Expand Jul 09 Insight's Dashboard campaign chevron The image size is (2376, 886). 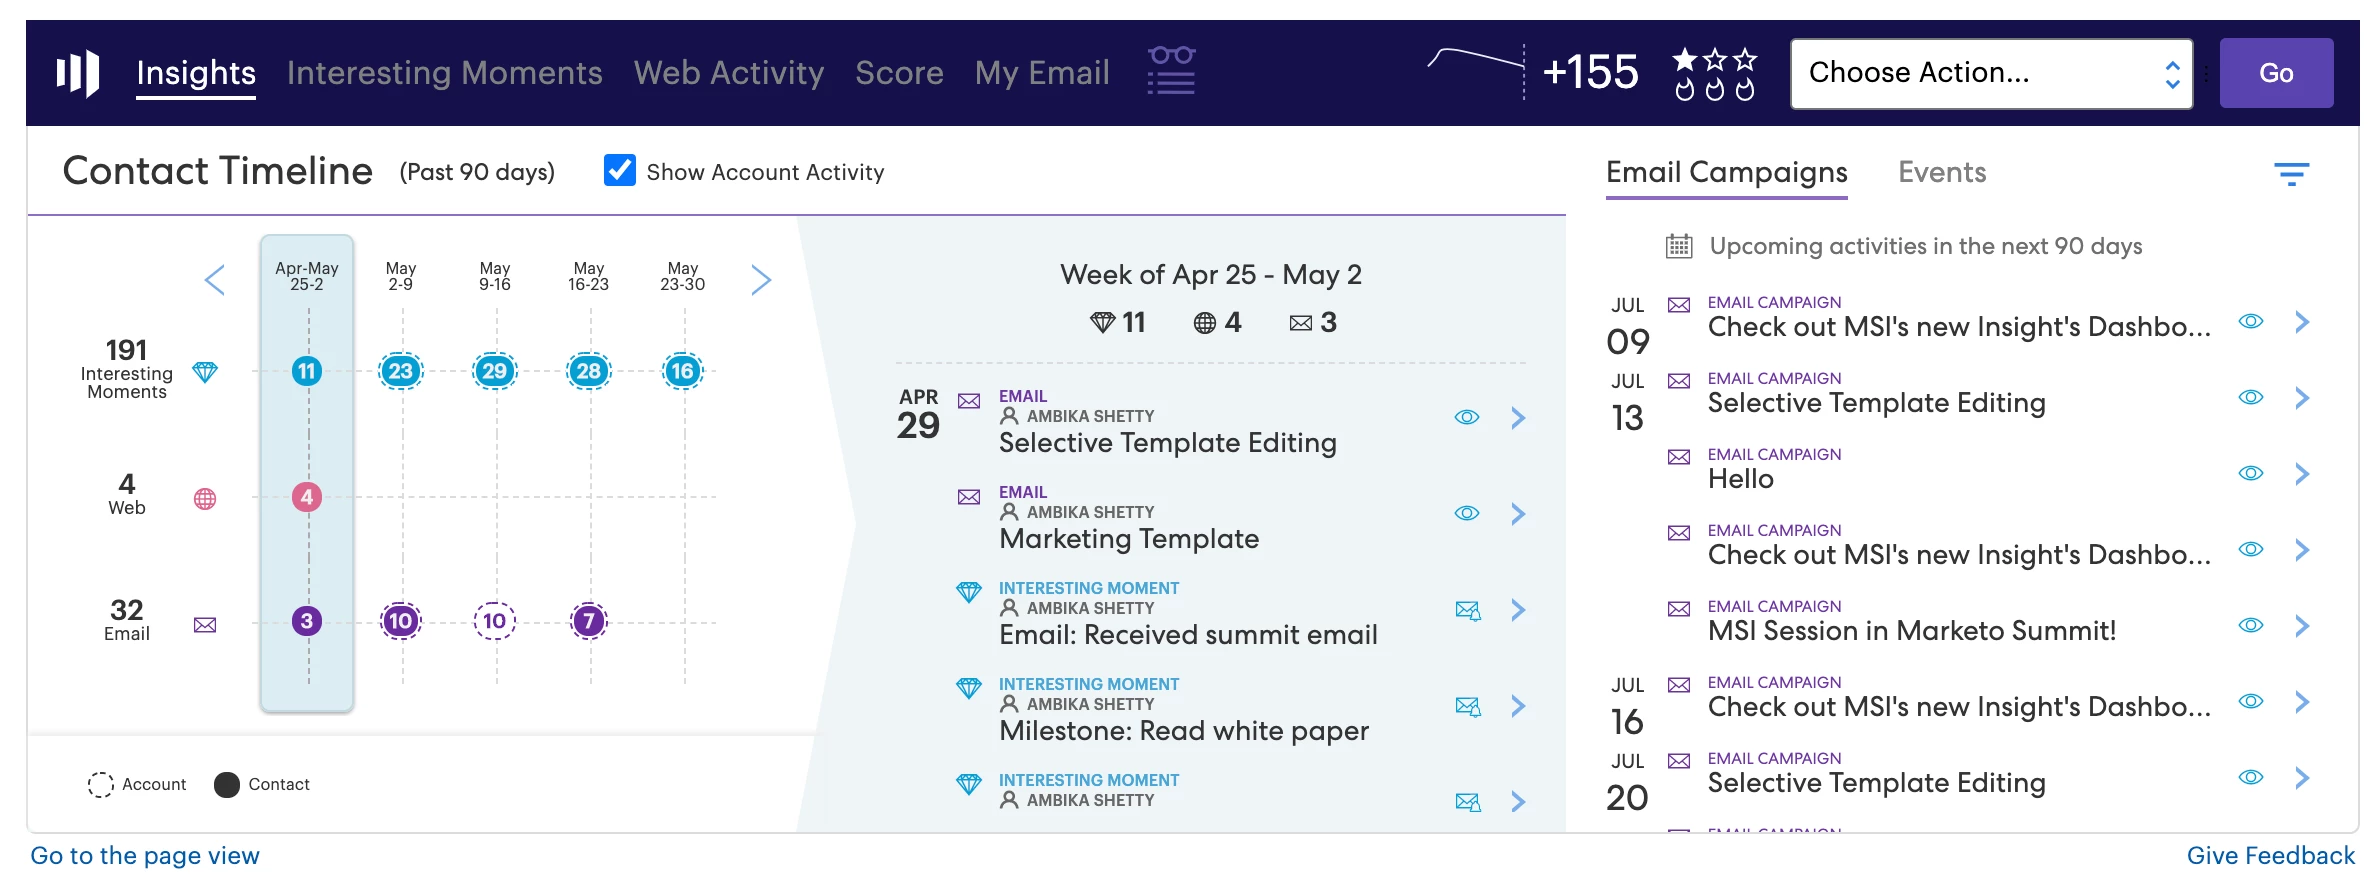pyautogui.click(x=2302, y=322)
